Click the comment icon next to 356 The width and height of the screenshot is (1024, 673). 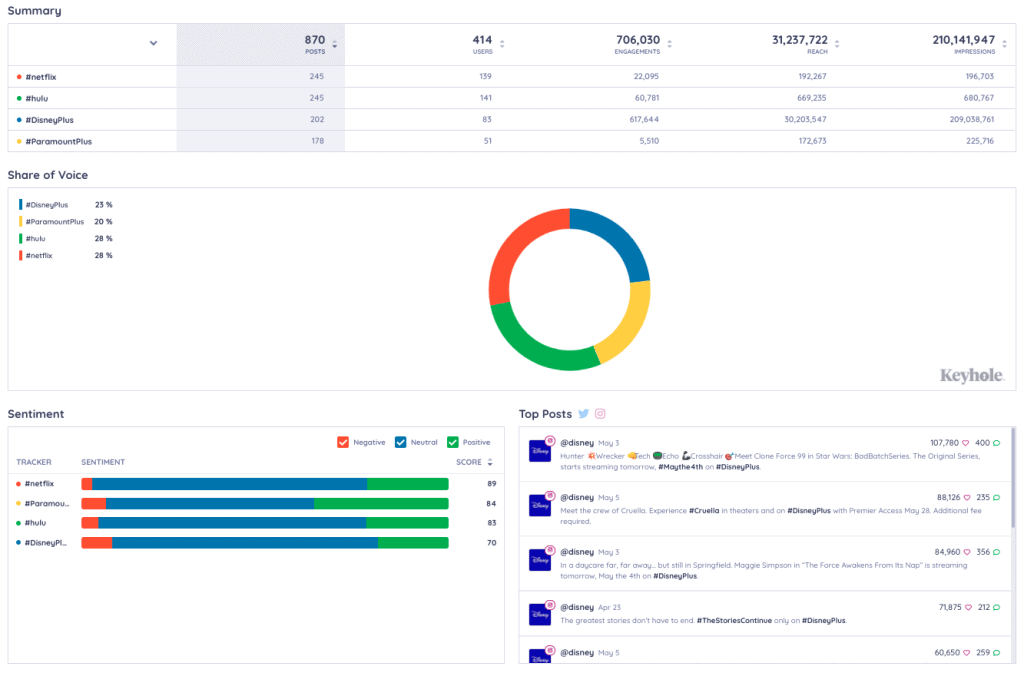[997, 552]
